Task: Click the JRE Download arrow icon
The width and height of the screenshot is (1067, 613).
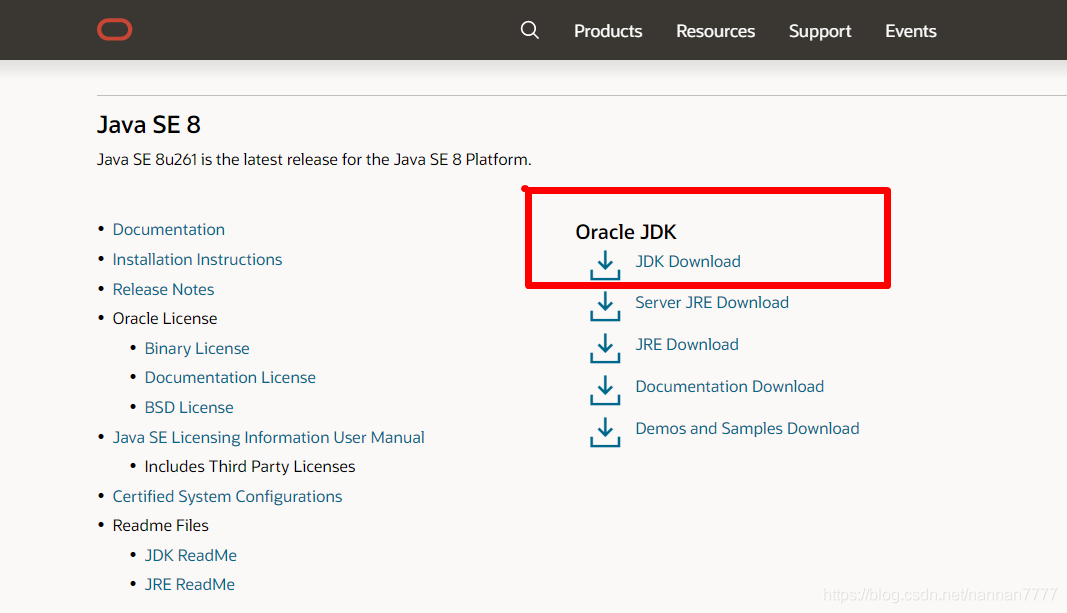Action: (605, 348)
